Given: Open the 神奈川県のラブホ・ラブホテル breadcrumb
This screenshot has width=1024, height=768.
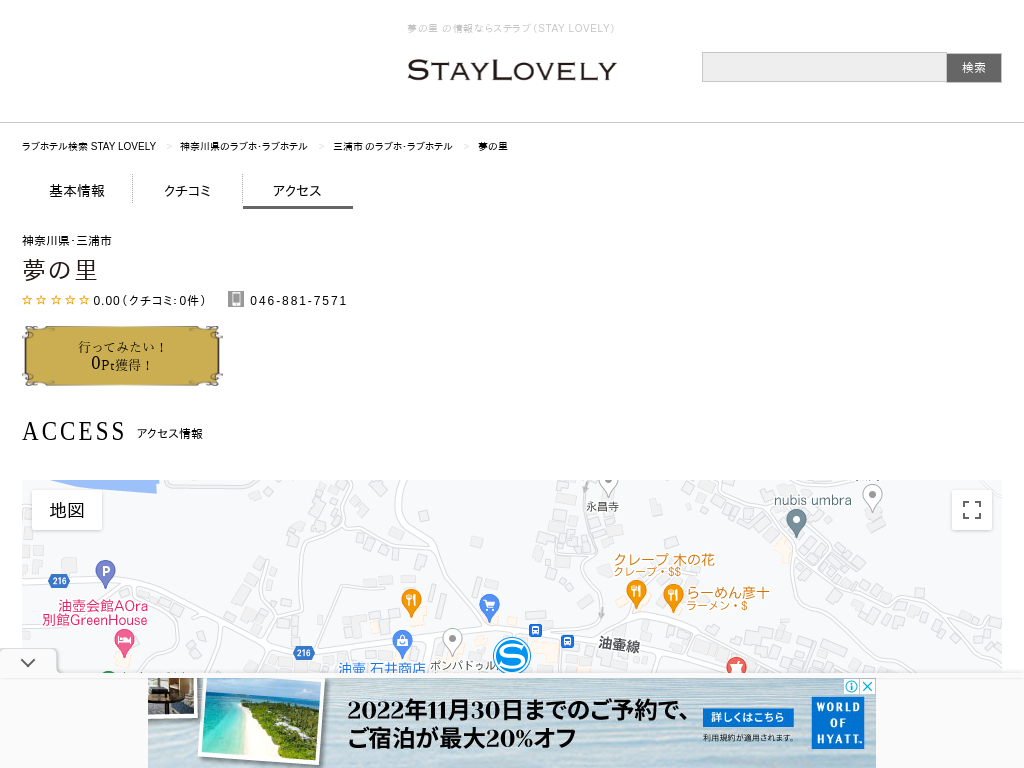Looking at the screenshot, I should (244, 146).
